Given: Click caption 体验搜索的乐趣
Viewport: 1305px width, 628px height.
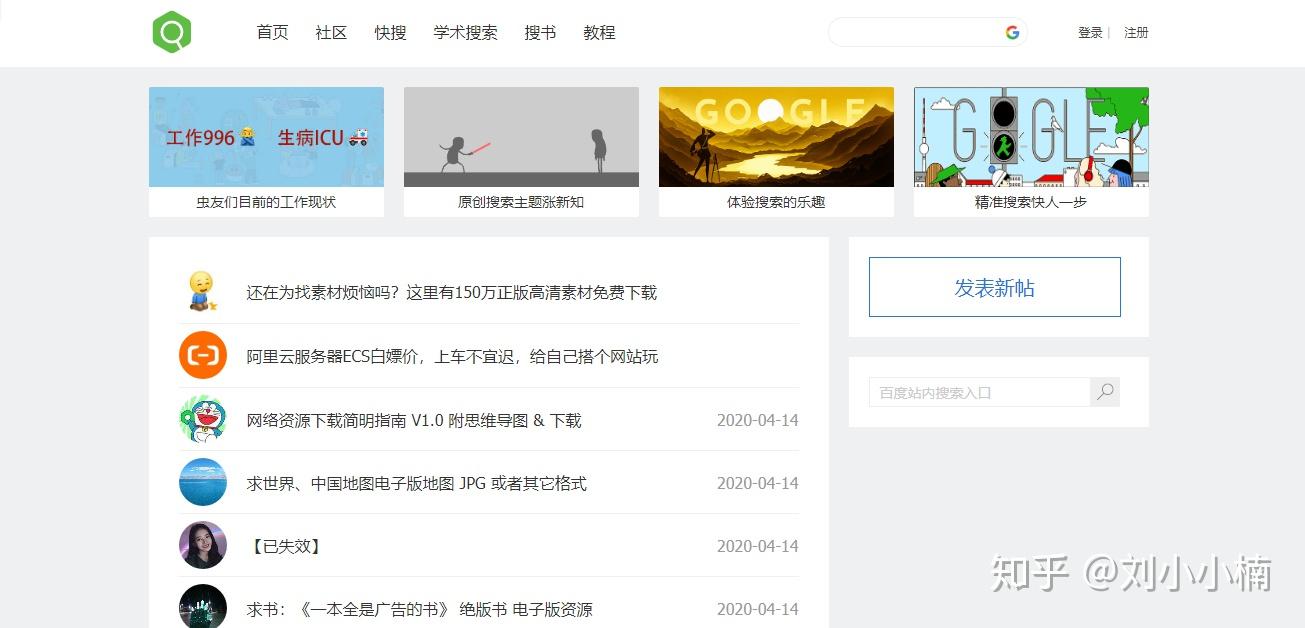Looking at the screenshot, I should pos(776,202).
